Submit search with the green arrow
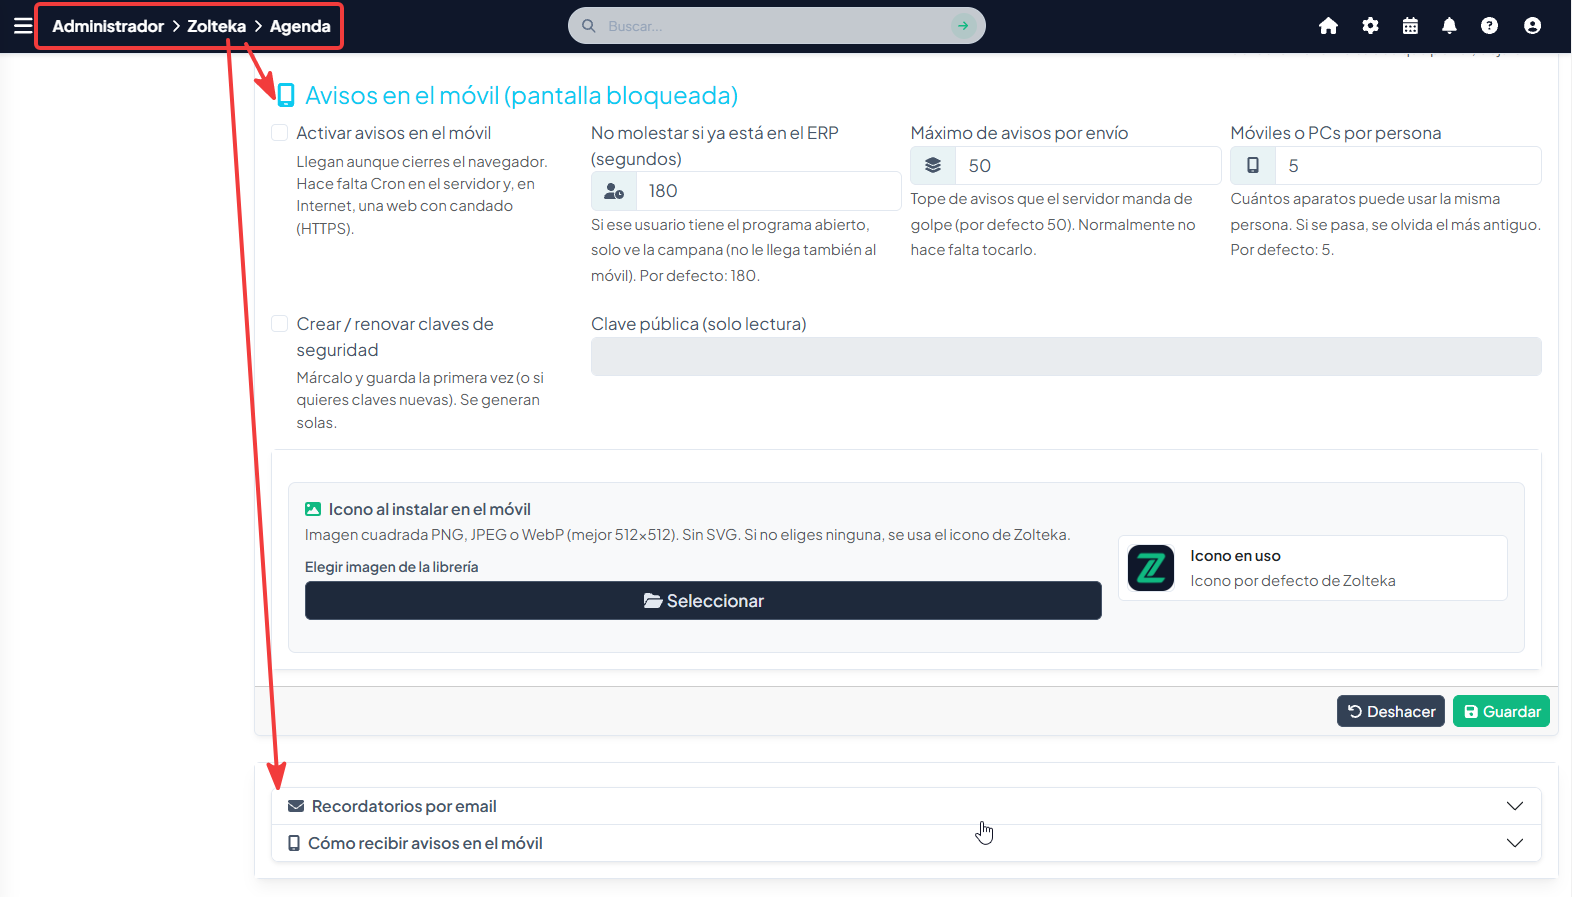This screenshot has height=897, width=1572. click(x=962, y=26)
